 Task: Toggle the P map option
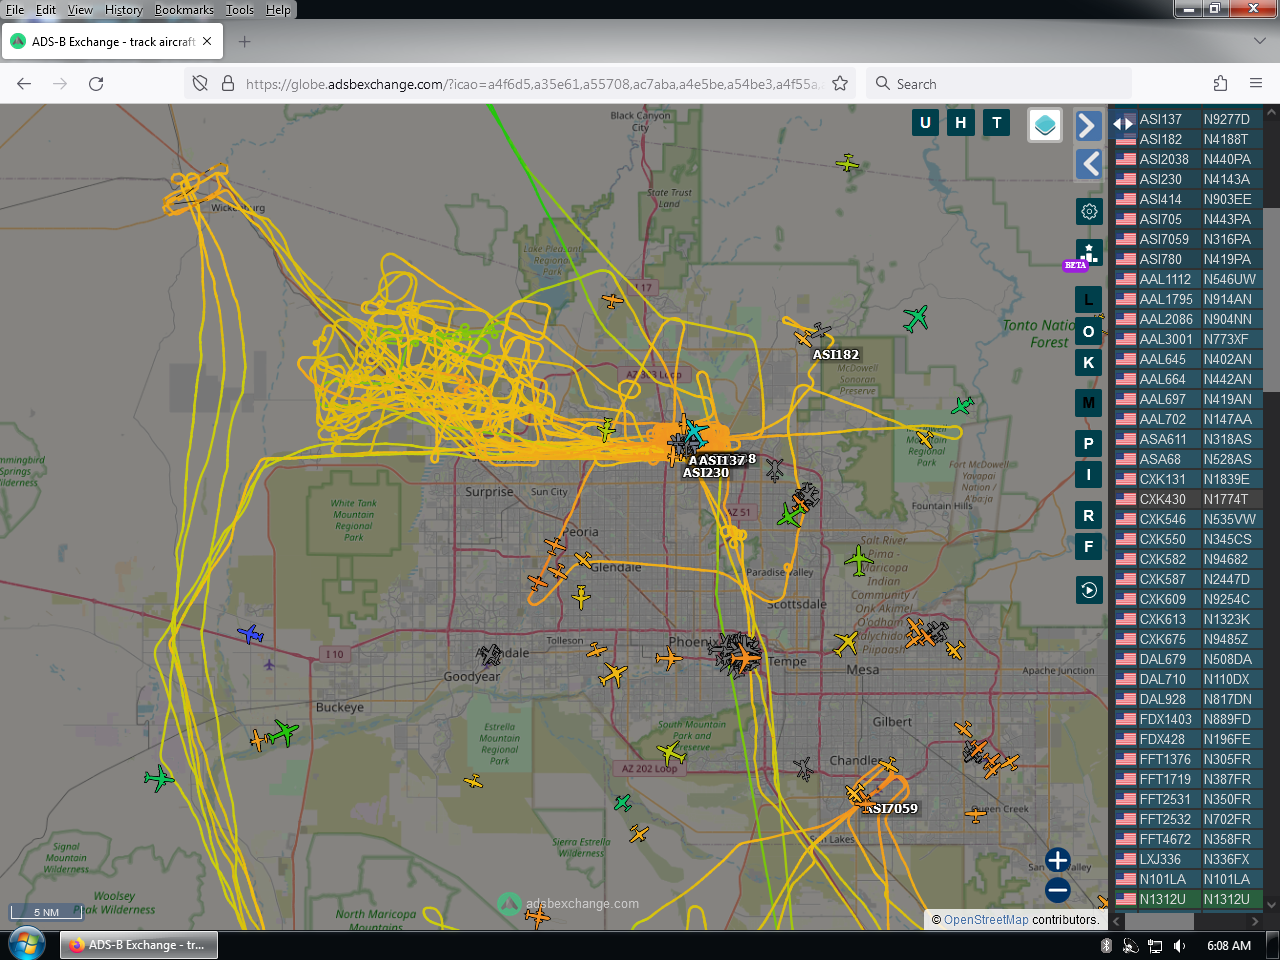(1089, 443)
